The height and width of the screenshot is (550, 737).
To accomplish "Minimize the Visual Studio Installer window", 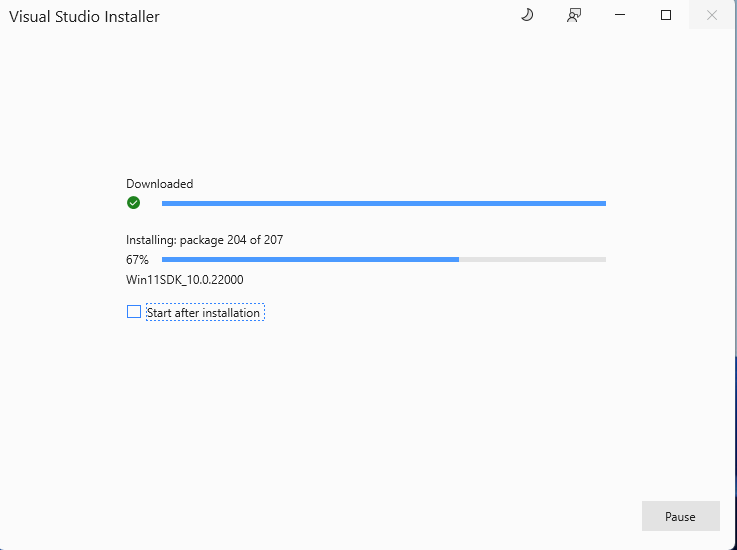I will 619,15.
